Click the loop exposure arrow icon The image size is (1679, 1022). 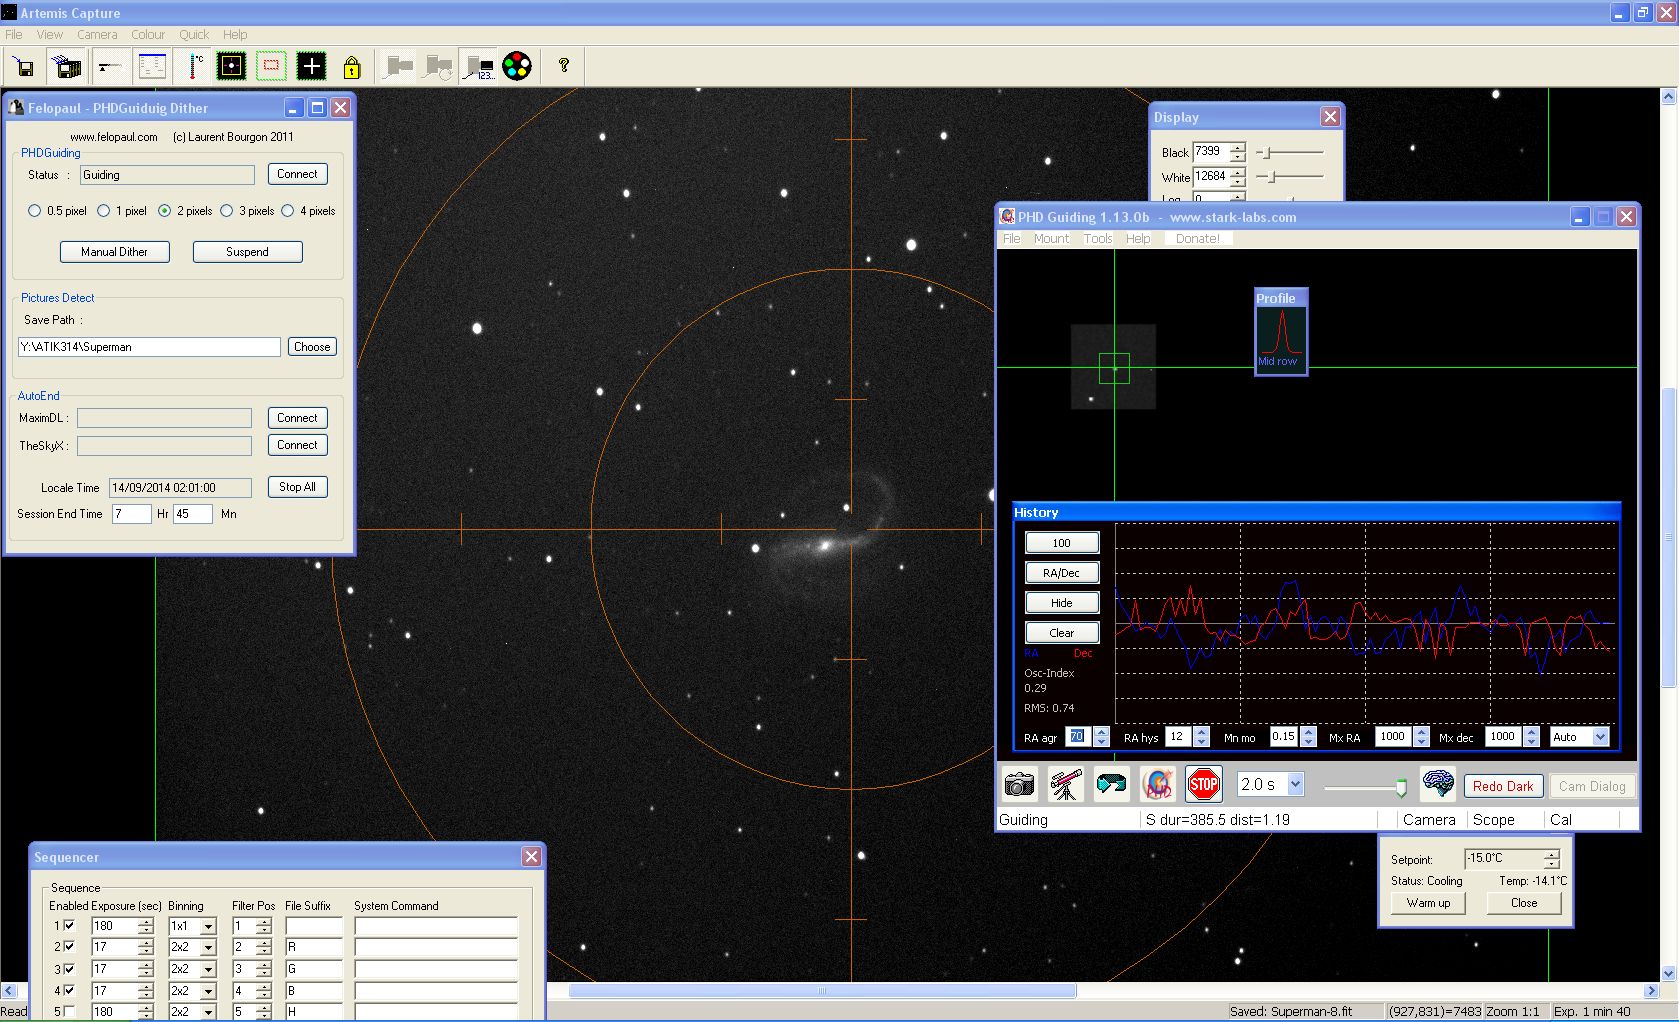tap(1111, 785)
